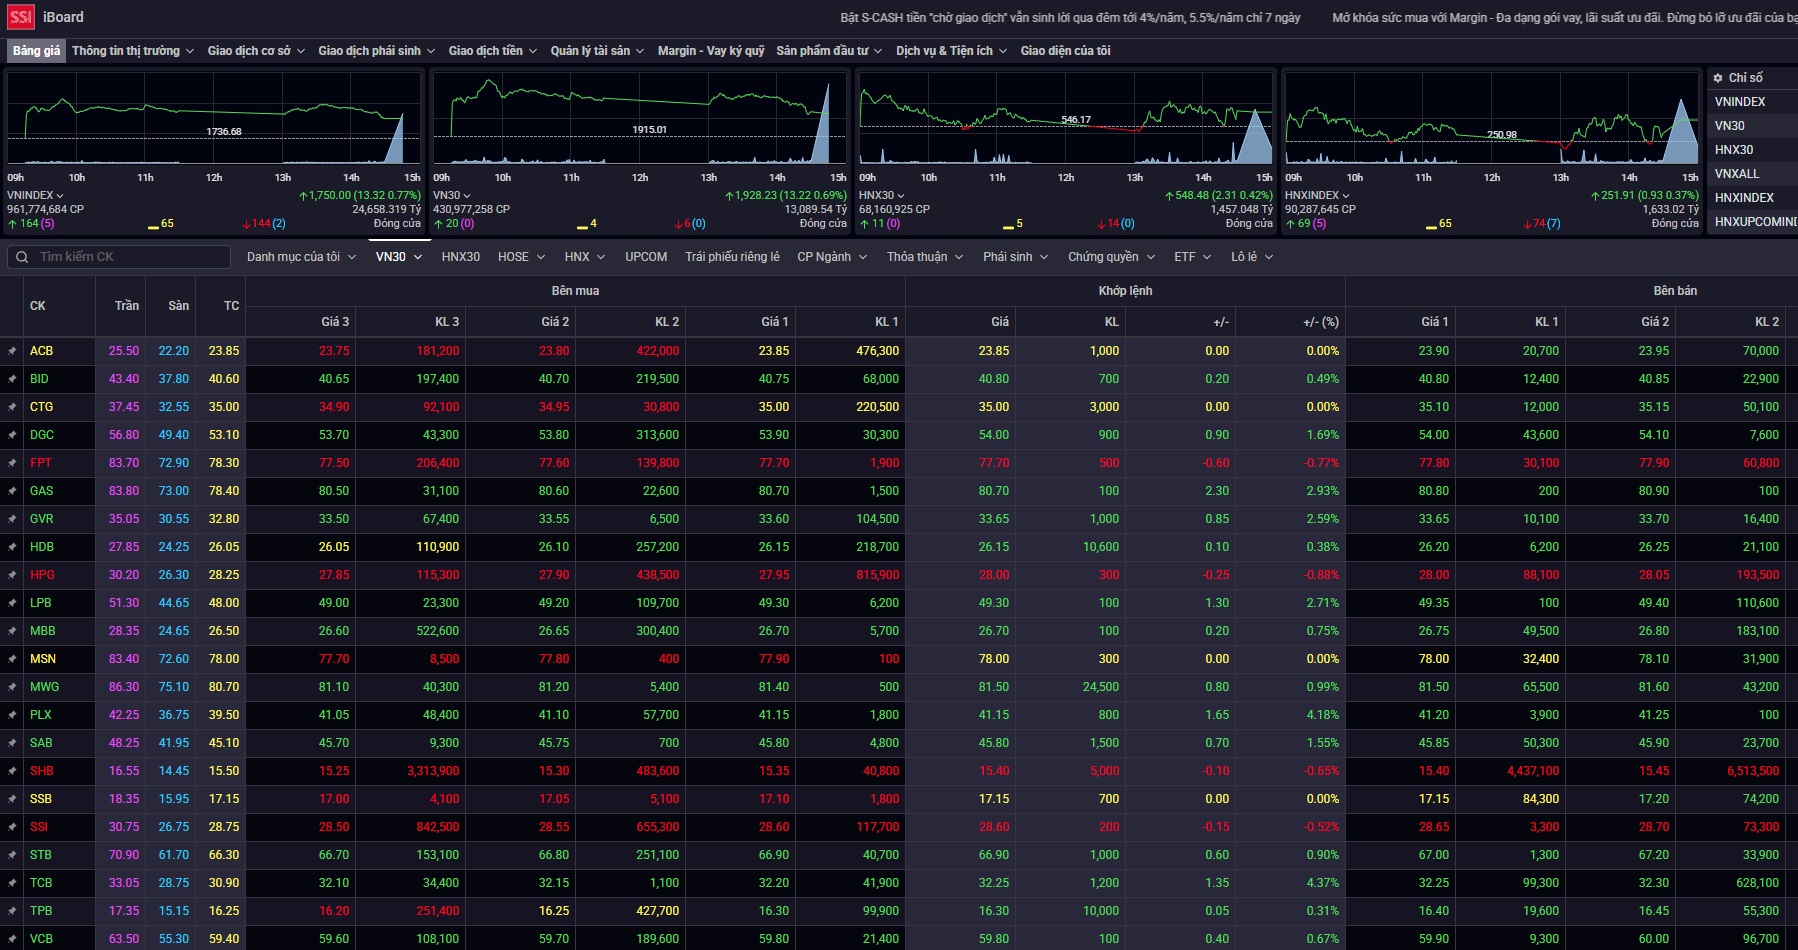Click the SSI logo icon
1798x950 pixels.
(x=21, y=17)
